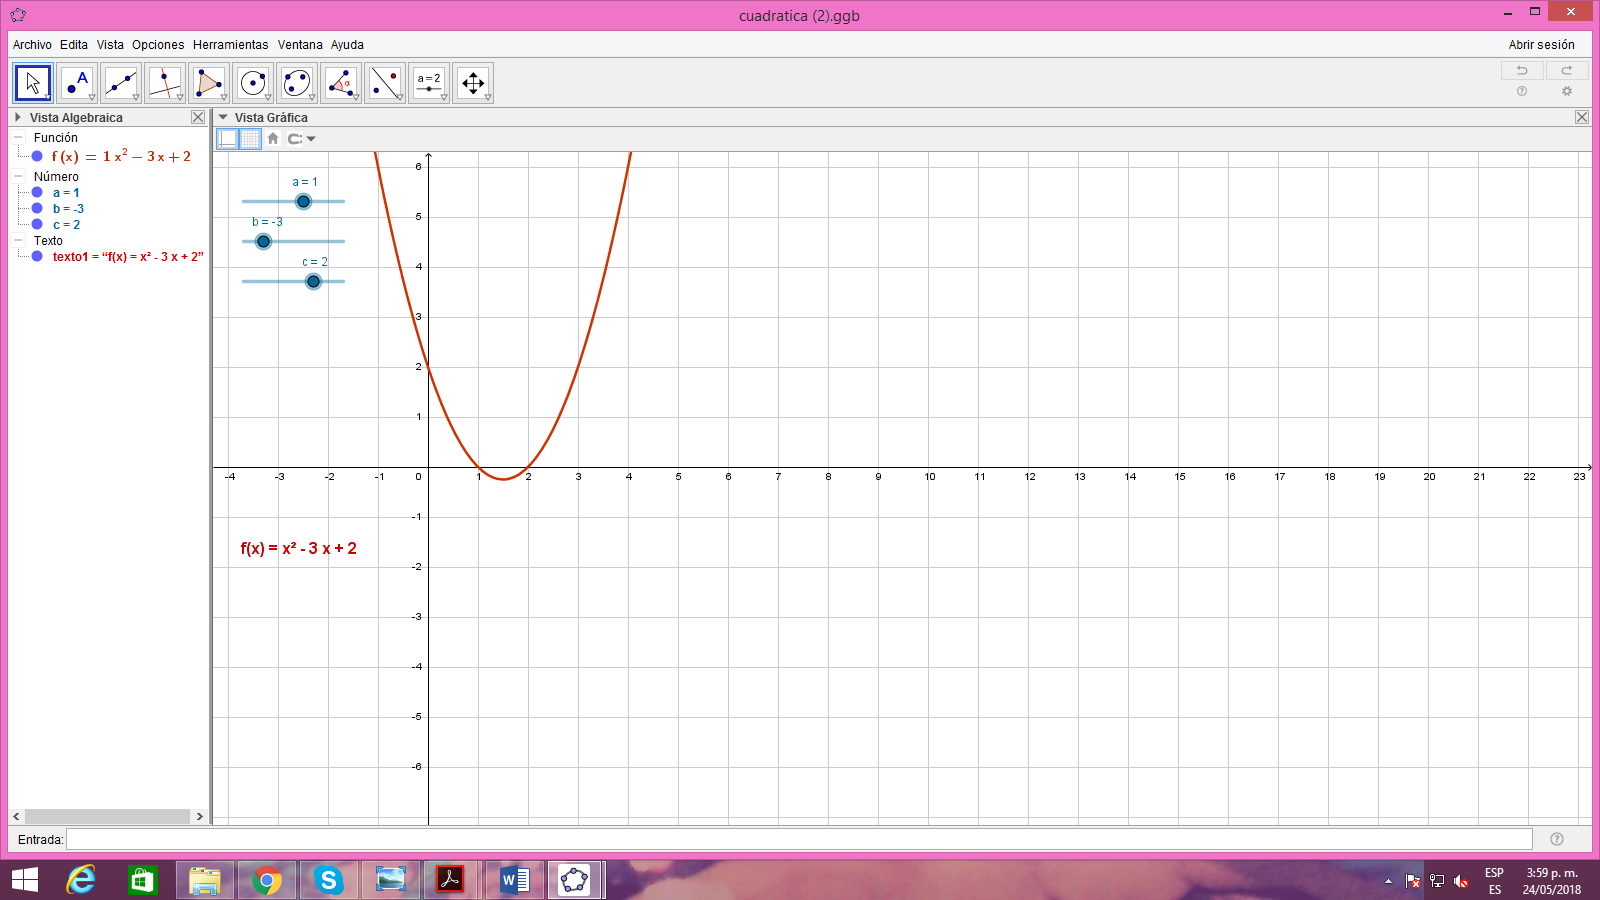
Task: Select the Perpendicular Line tool
Action: point(164,82)
